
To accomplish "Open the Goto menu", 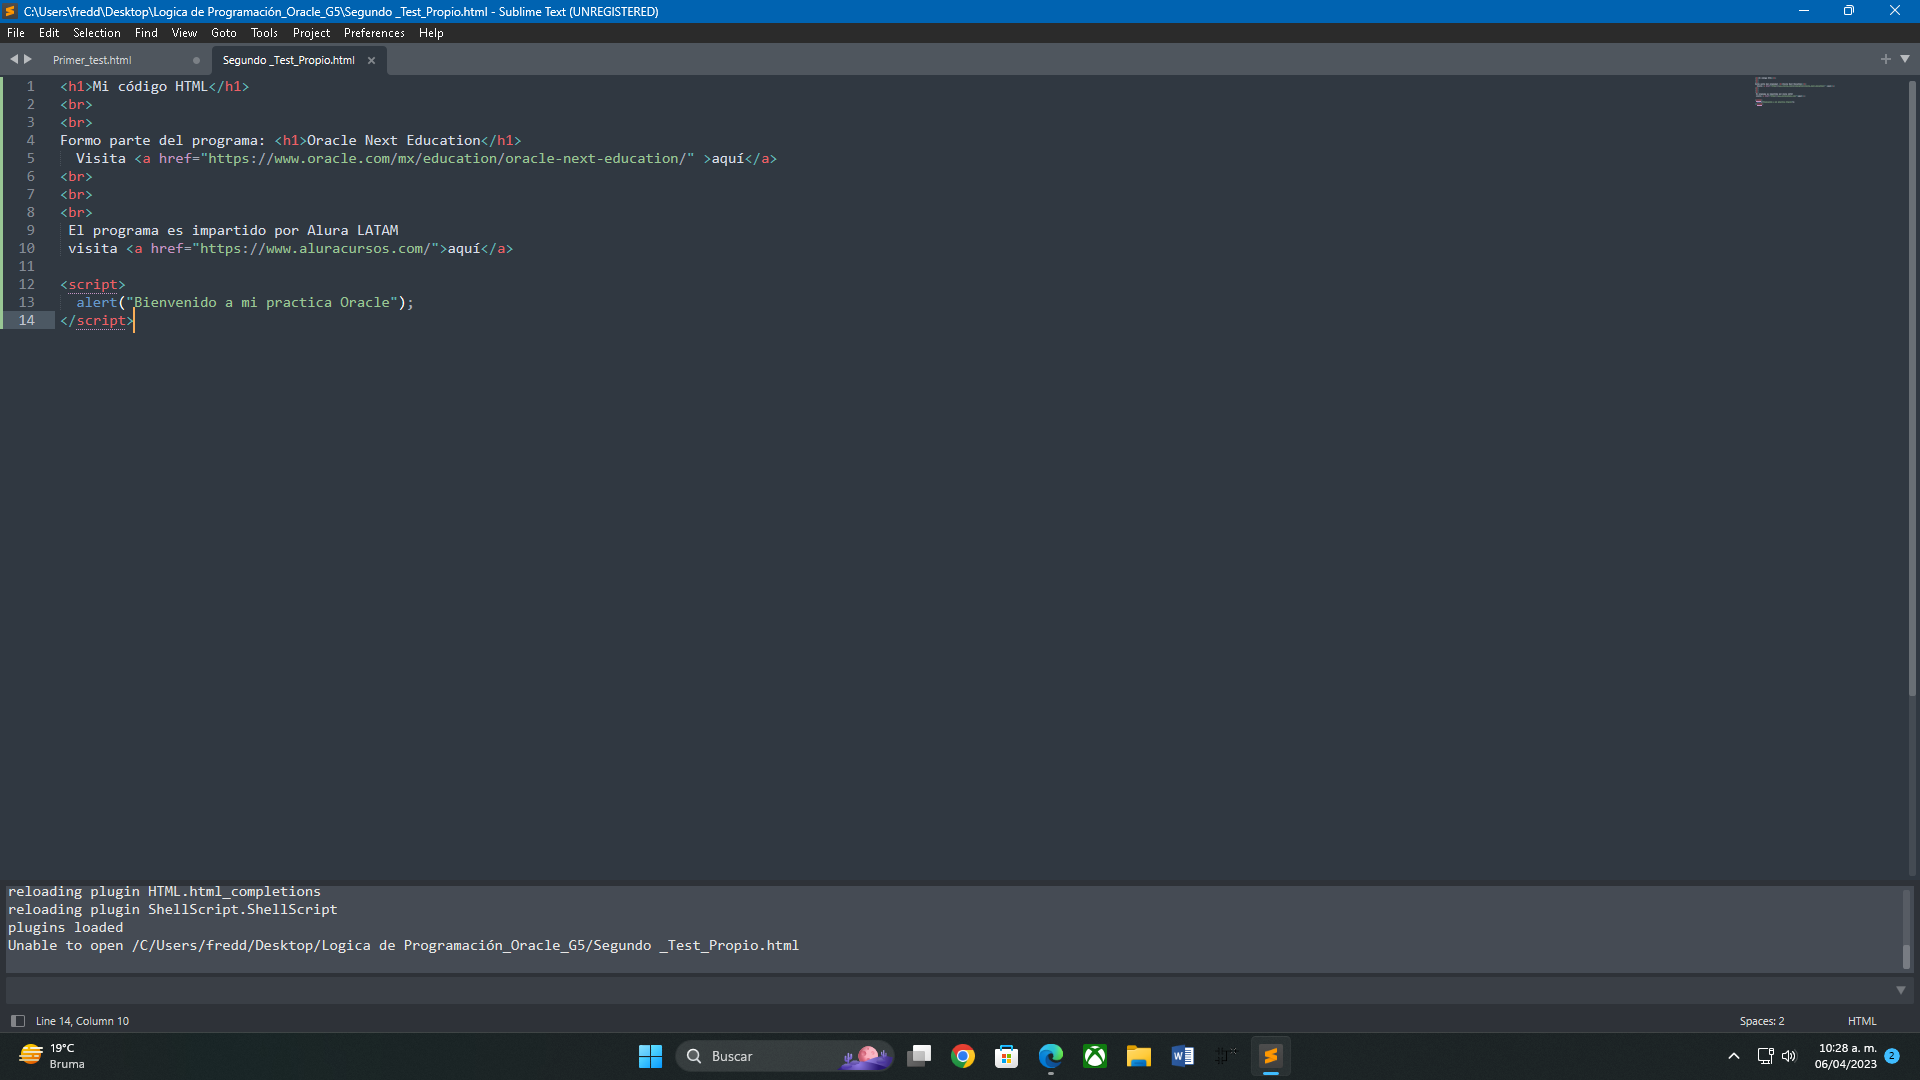I will tap(224, 33).
